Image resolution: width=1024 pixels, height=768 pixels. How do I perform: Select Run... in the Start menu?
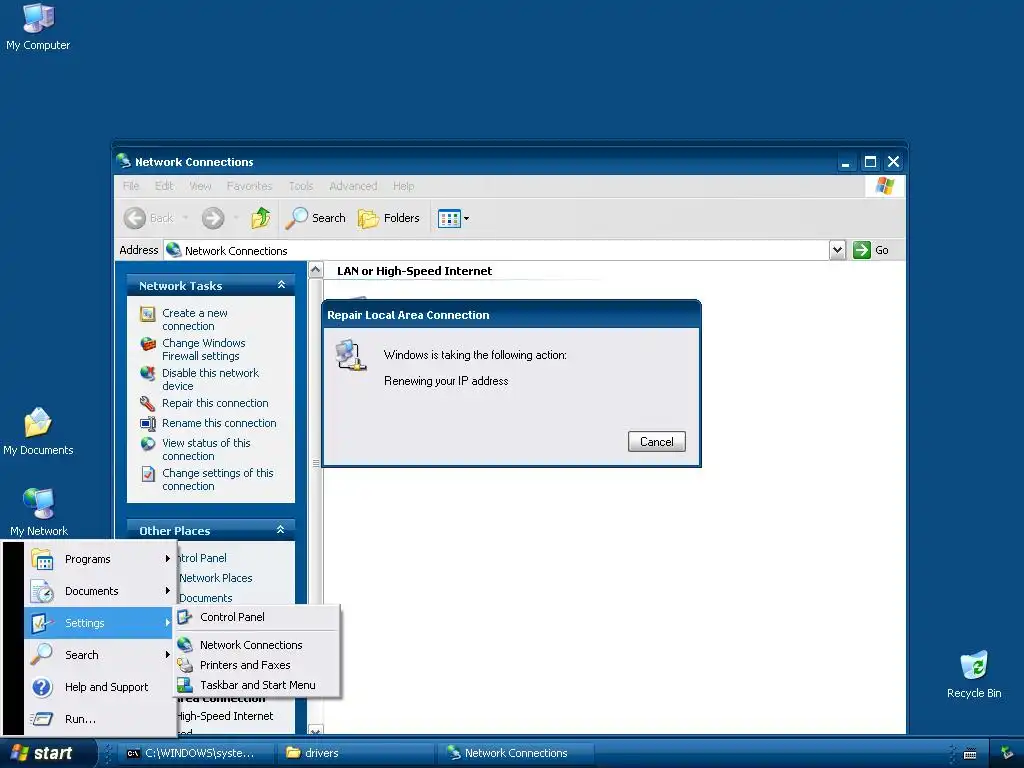pos(100,719)
